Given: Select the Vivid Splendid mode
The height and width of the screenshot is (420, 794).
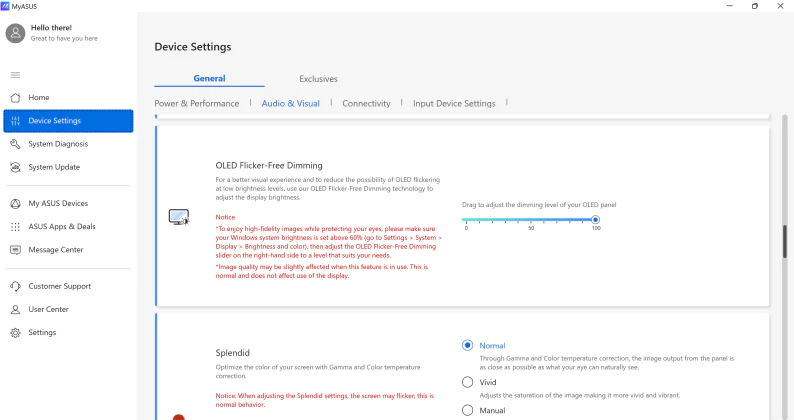Looking at the screenshot, I should tap(467, 383).
